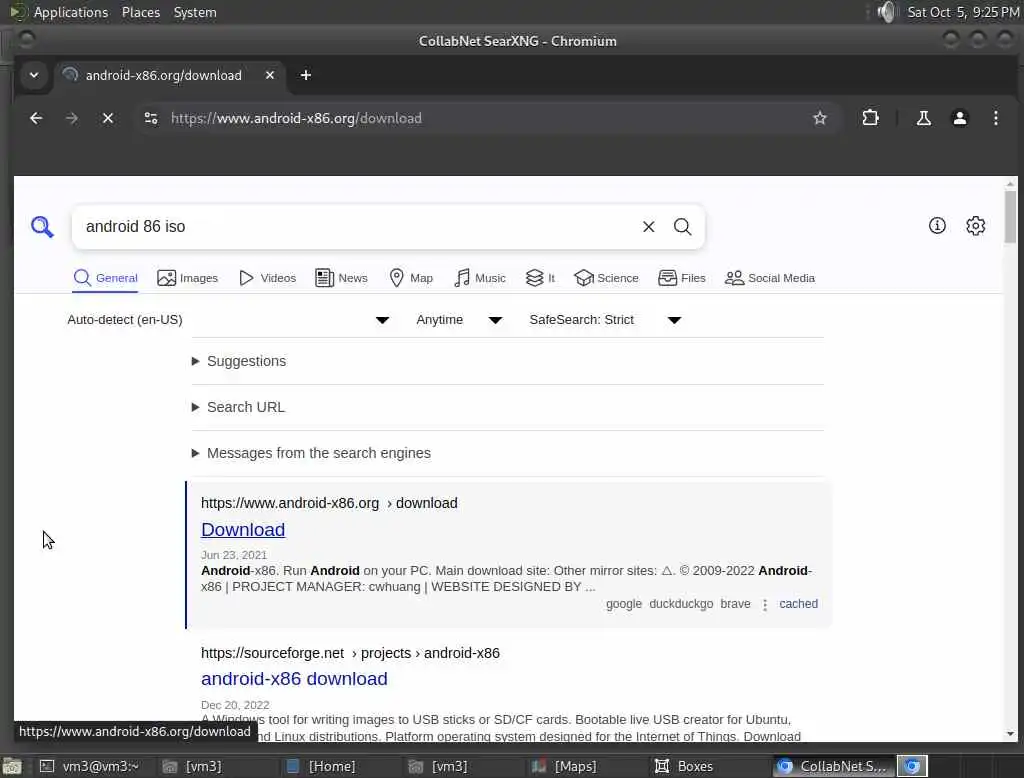Viewport: 1024px width, 778px height.
Task: Switch to [Maps] window in taskbar
Action: [566, 766]
